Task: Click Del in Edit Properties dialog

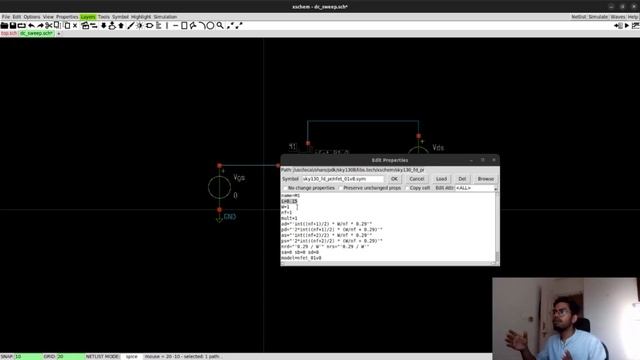Action: (462, 179)
